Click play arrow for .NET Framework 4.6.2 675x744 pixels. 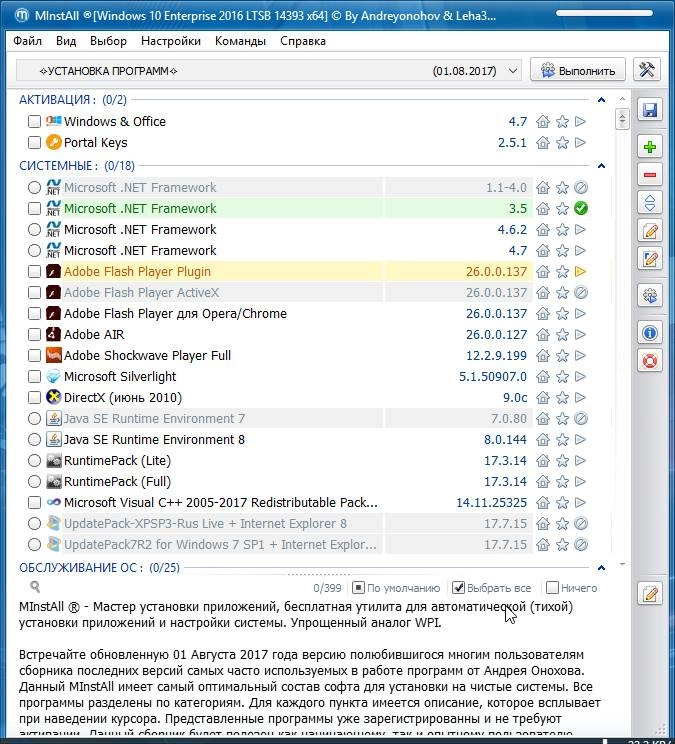coord(580,230)
